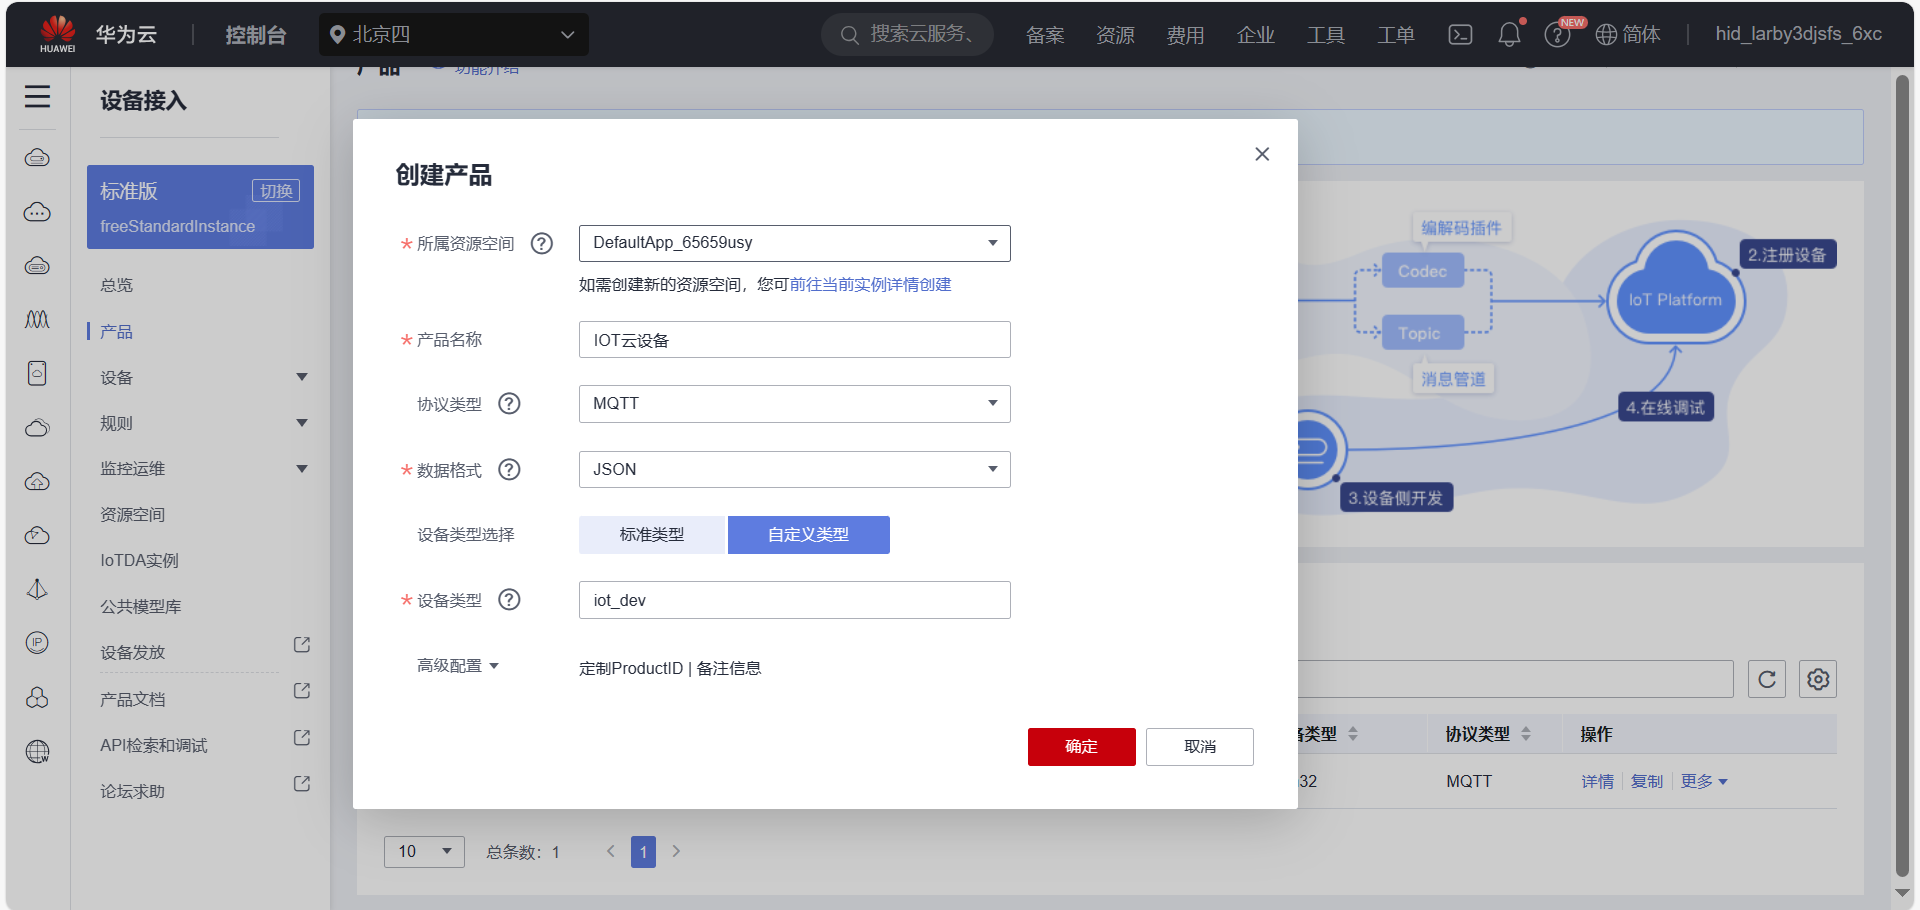The image size is (1920, 910).
Task: Click the Huawei Cloud logo
Action: coord(58,34)
